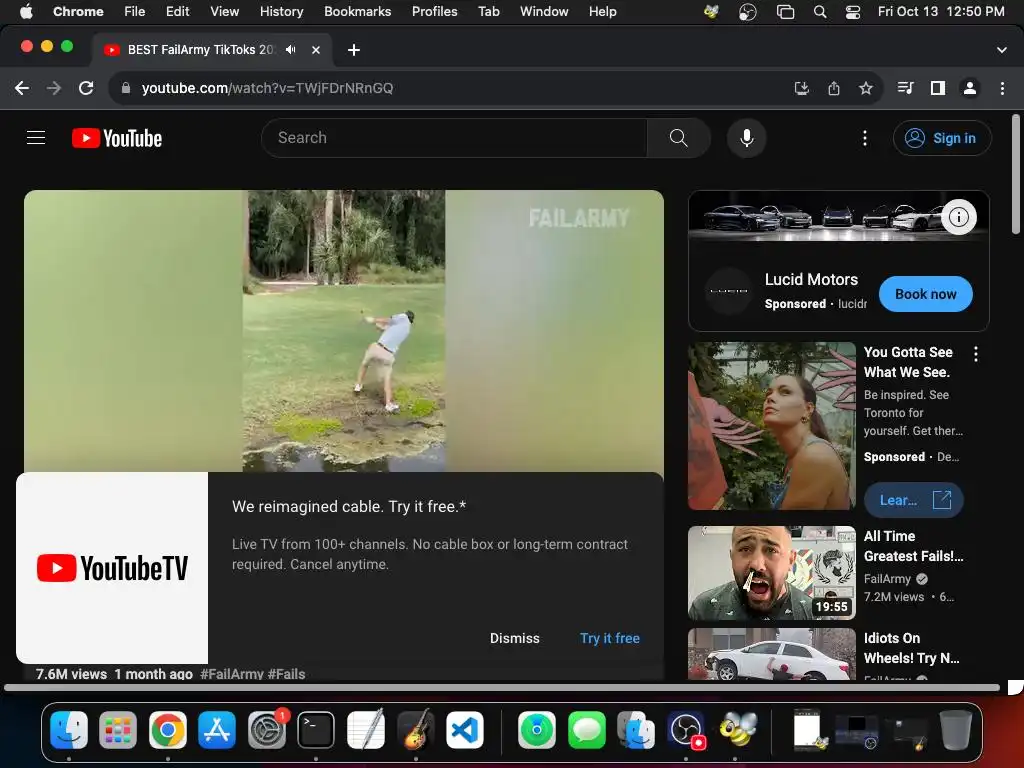Open the View menu
The image size is (1024, 768).
pyautogui.click(x=224, y=11)
